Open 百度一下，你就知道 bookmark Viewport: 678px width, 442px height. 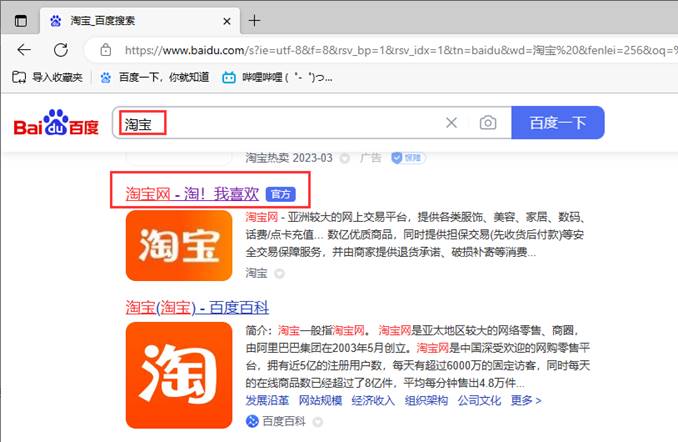click(154, 76)
